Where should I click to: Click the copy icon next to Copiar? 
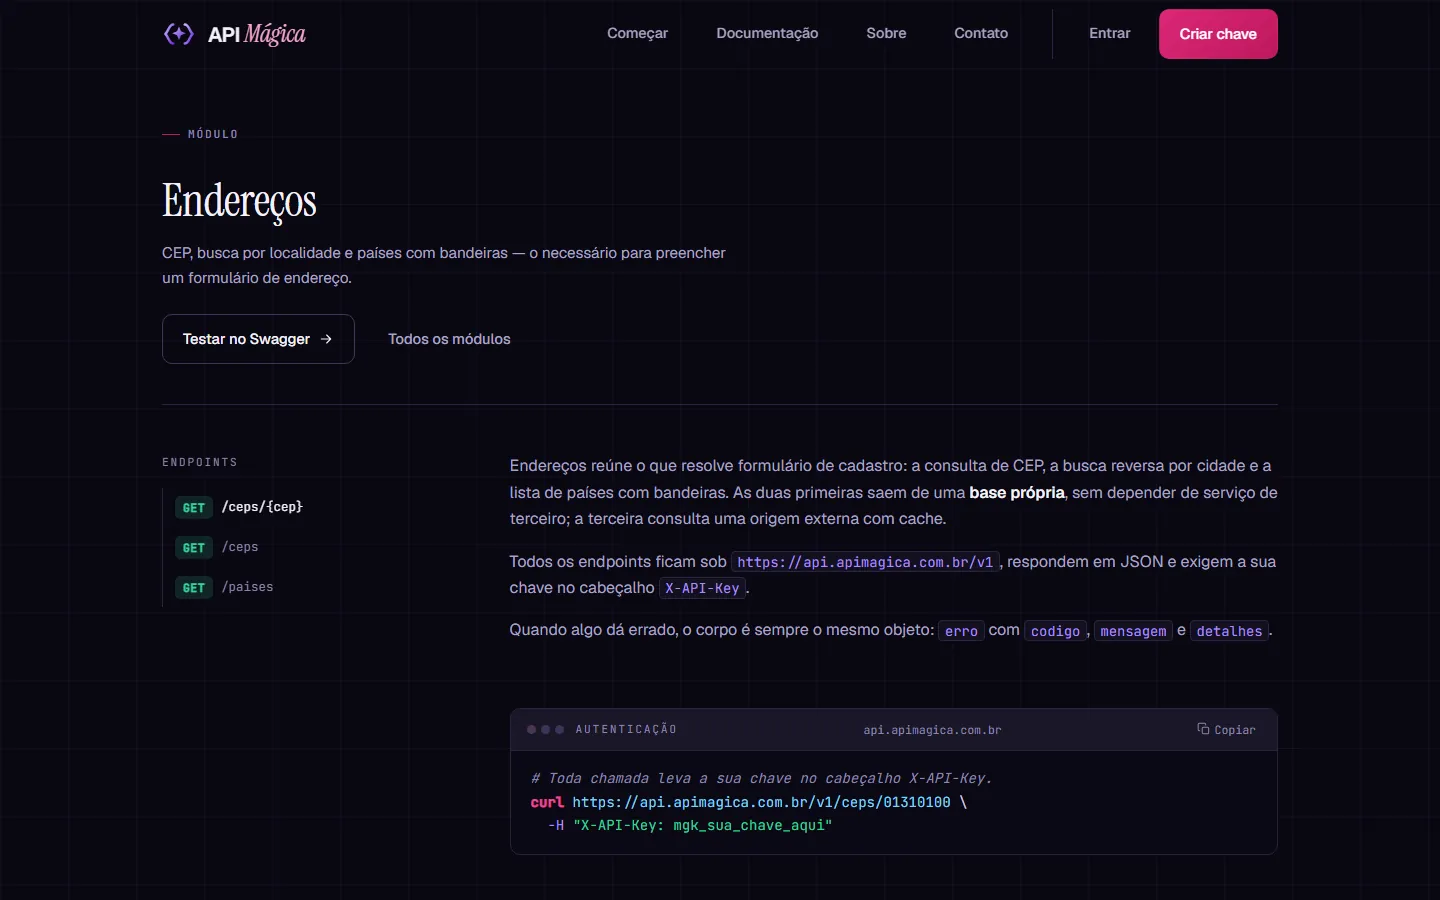(x=1203, y=729)
